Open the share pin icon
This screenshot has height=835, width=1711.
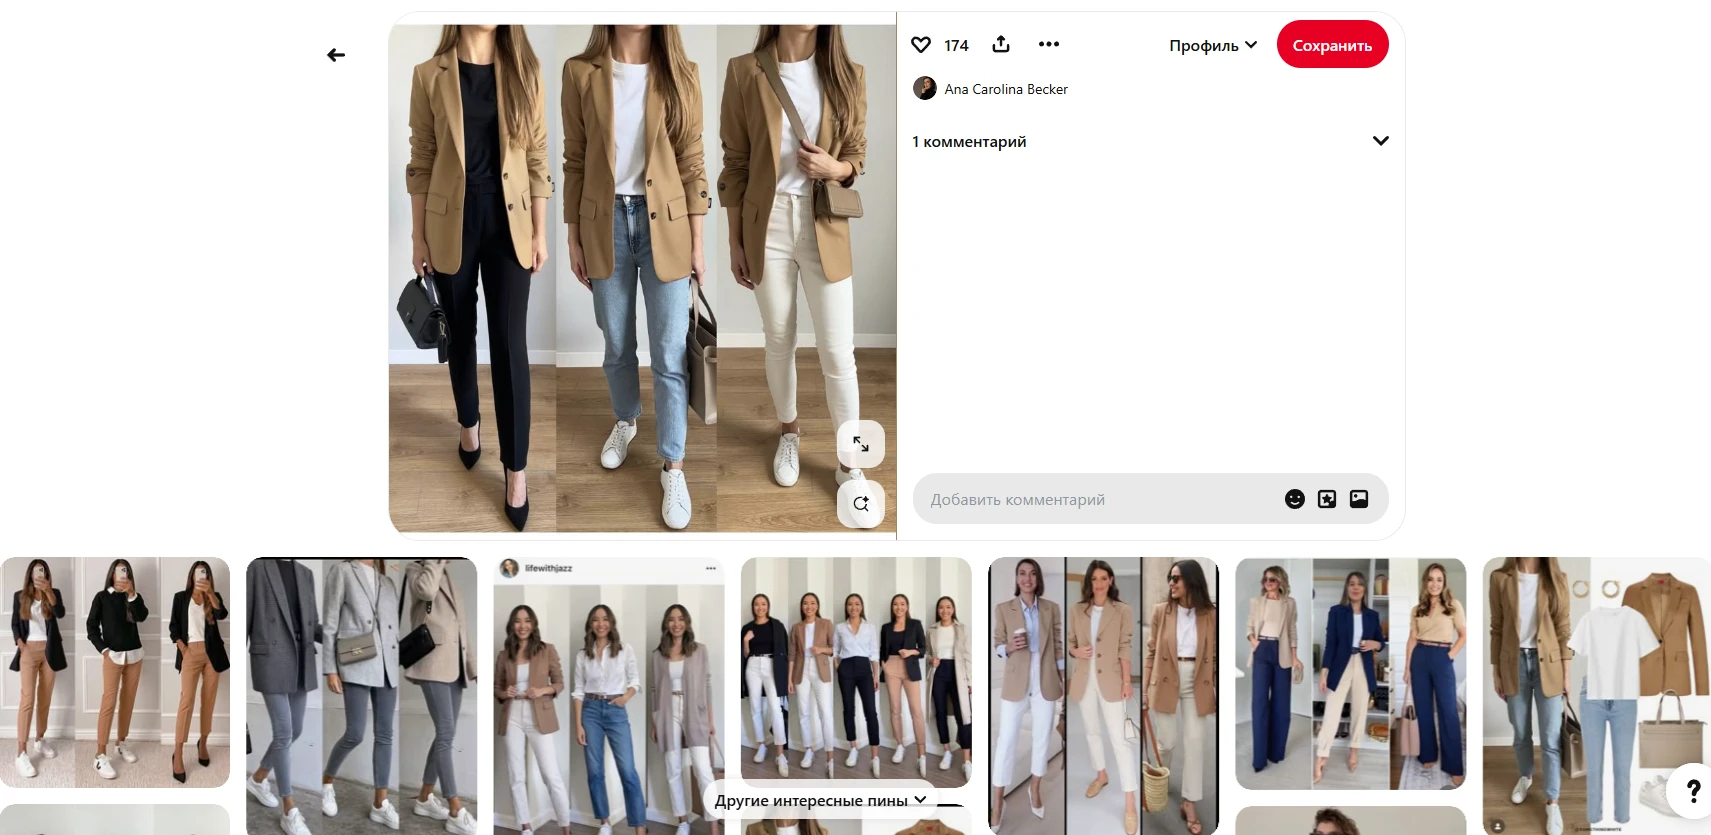tap(1001, 44)
